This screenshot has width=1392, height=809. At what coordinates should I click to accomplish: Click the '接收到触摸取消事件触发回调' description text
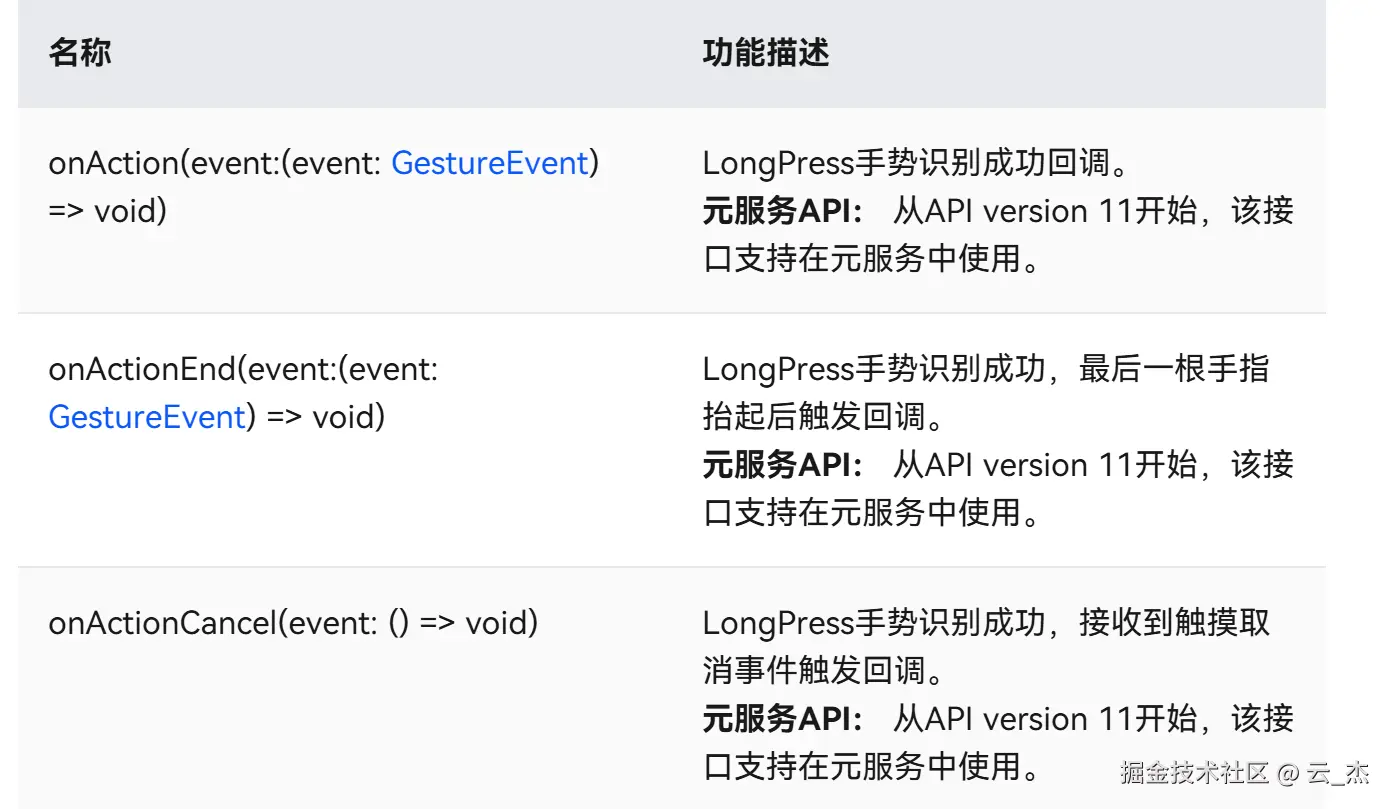click(986, 647)
